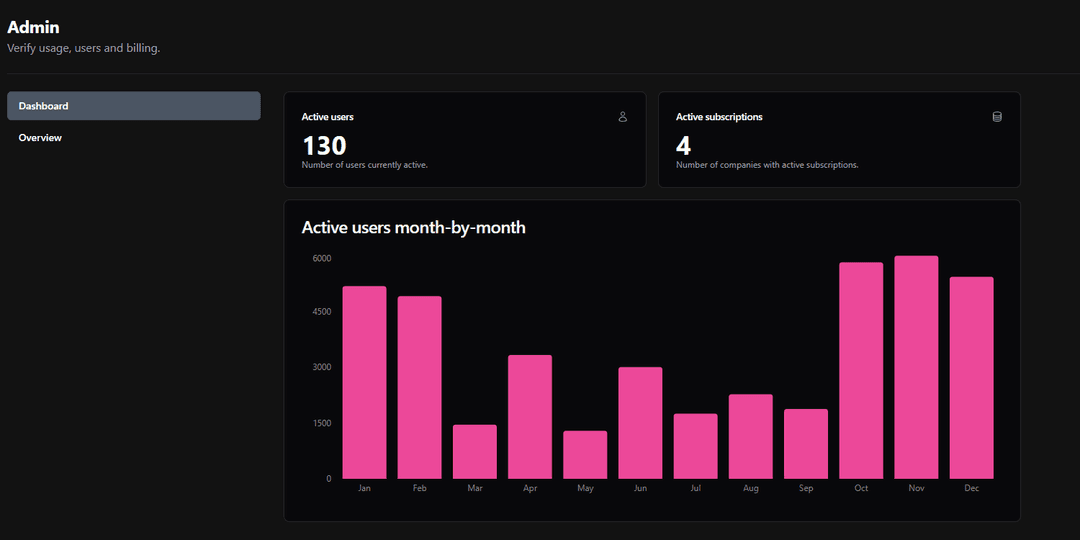This screenshot has width=1080, height=540.
Task: Select Dashboard in the sidebar
Action: tap(133, 106)
